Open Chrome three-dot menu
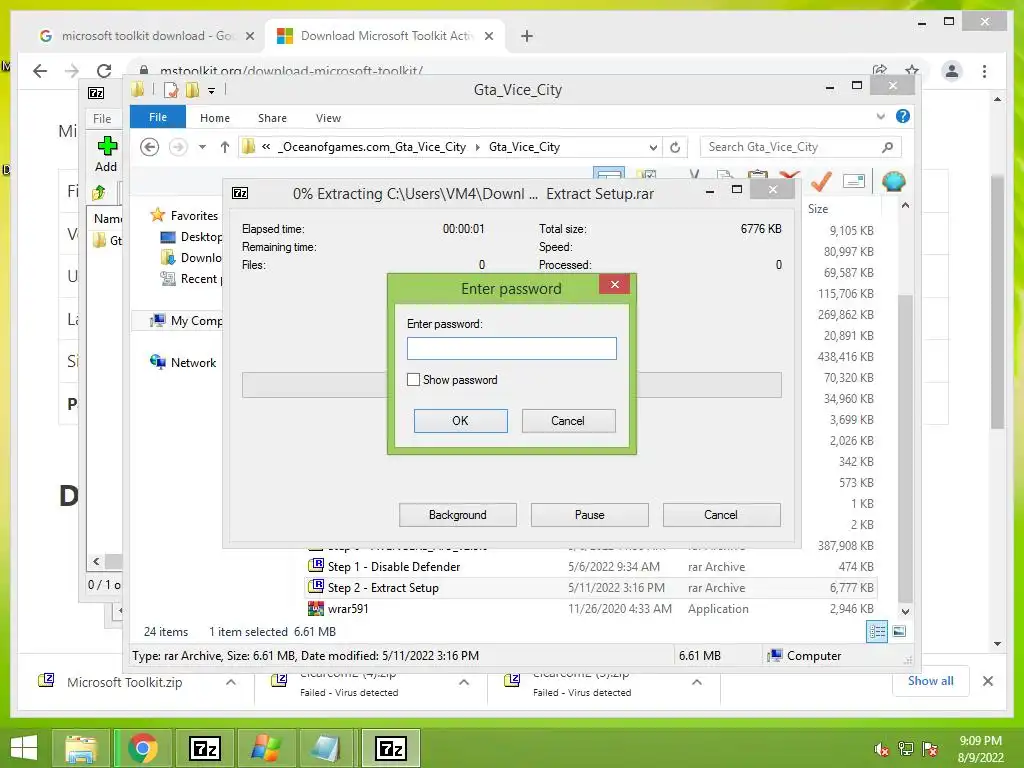1024x768 pixels. coord(984,71)
